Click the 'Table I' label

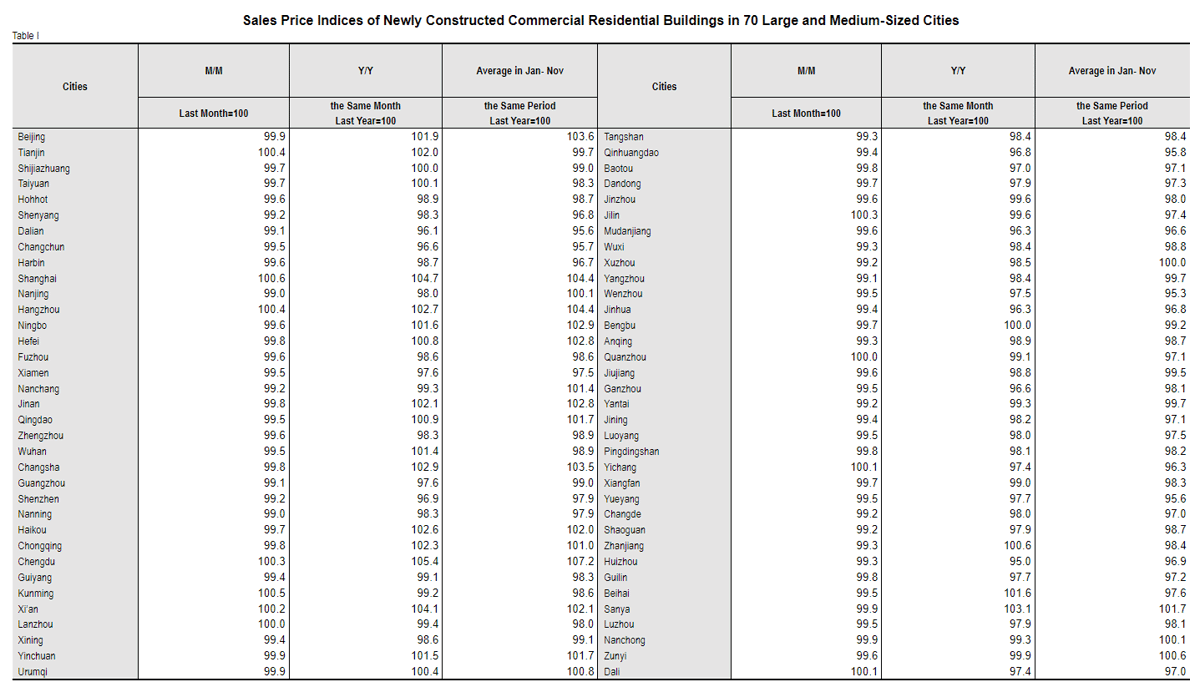(26, 36)
